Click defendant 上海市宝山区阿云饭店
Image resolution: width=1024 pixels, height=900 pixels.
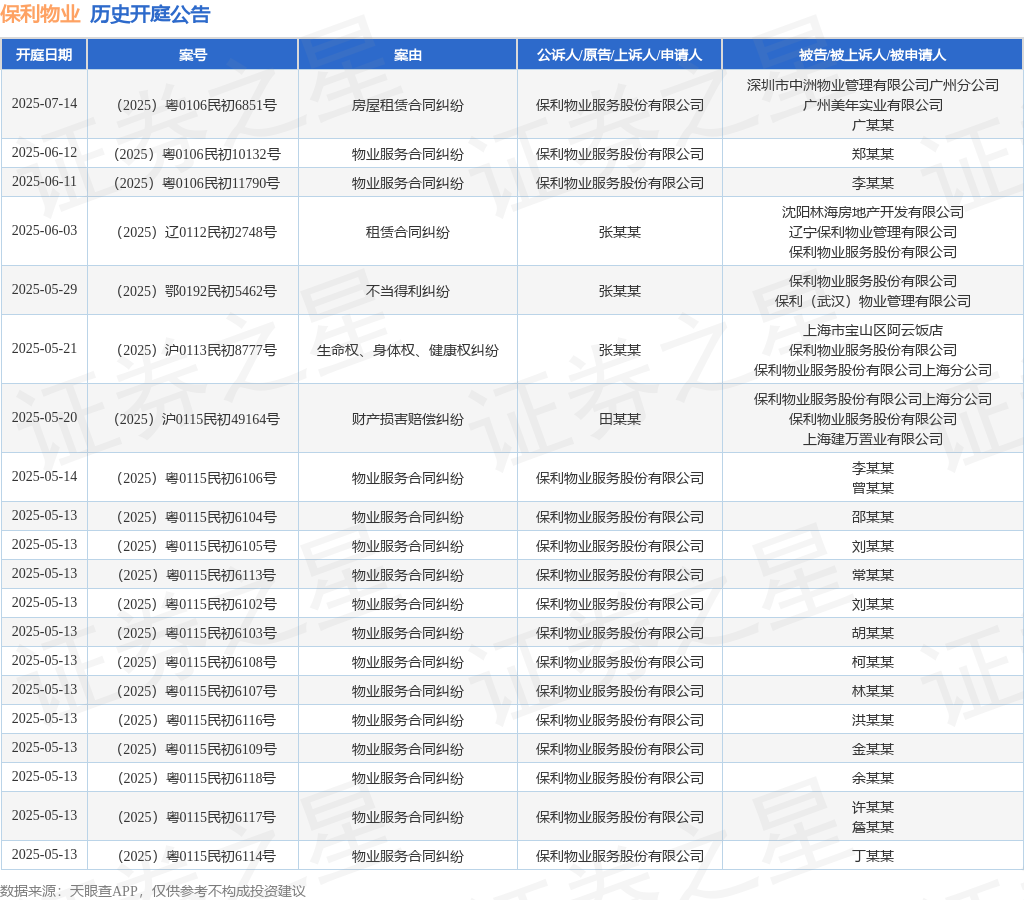point(872,330)
